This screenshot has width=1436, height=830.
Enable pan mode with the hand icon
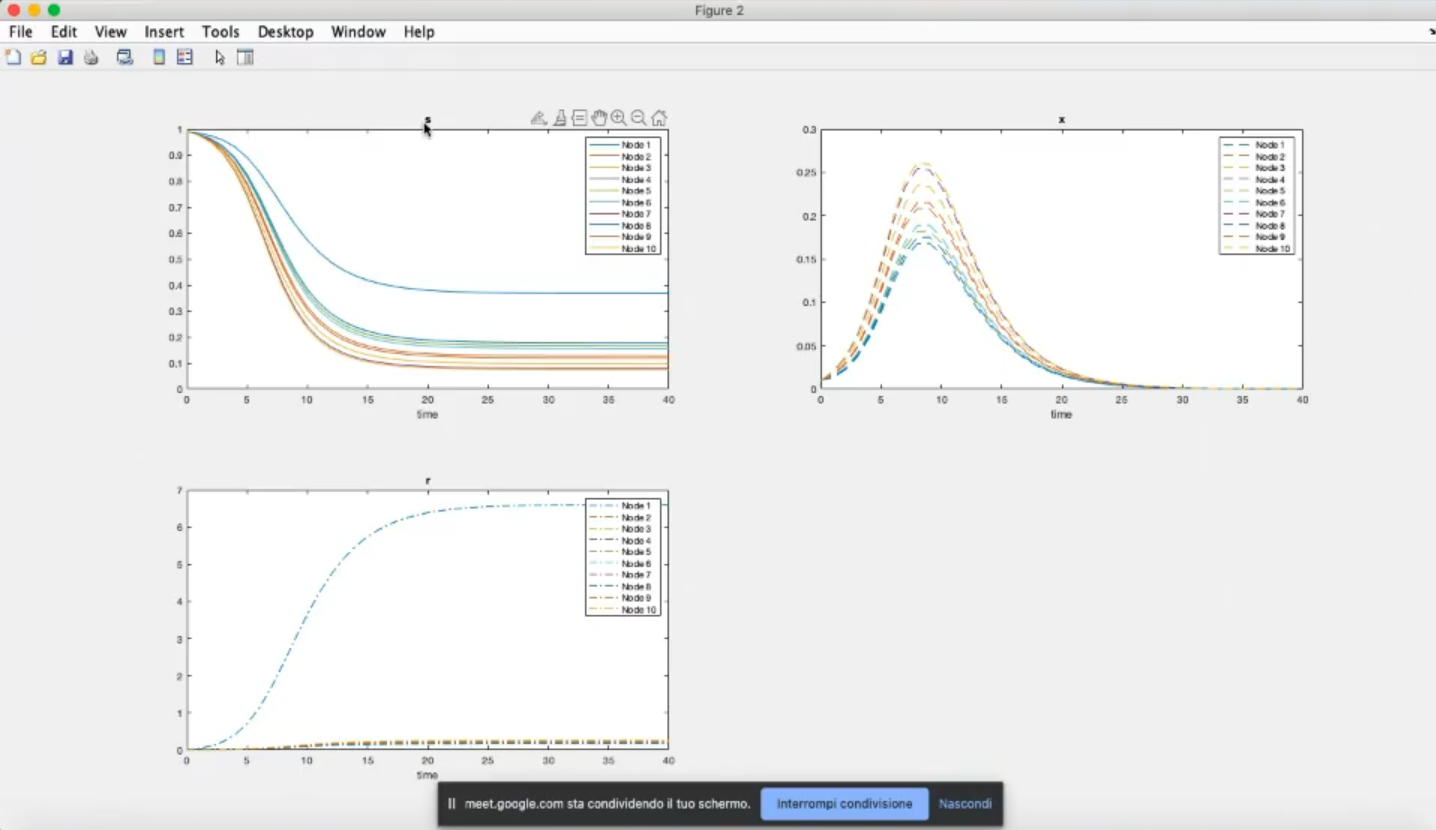tap(599, 118)
